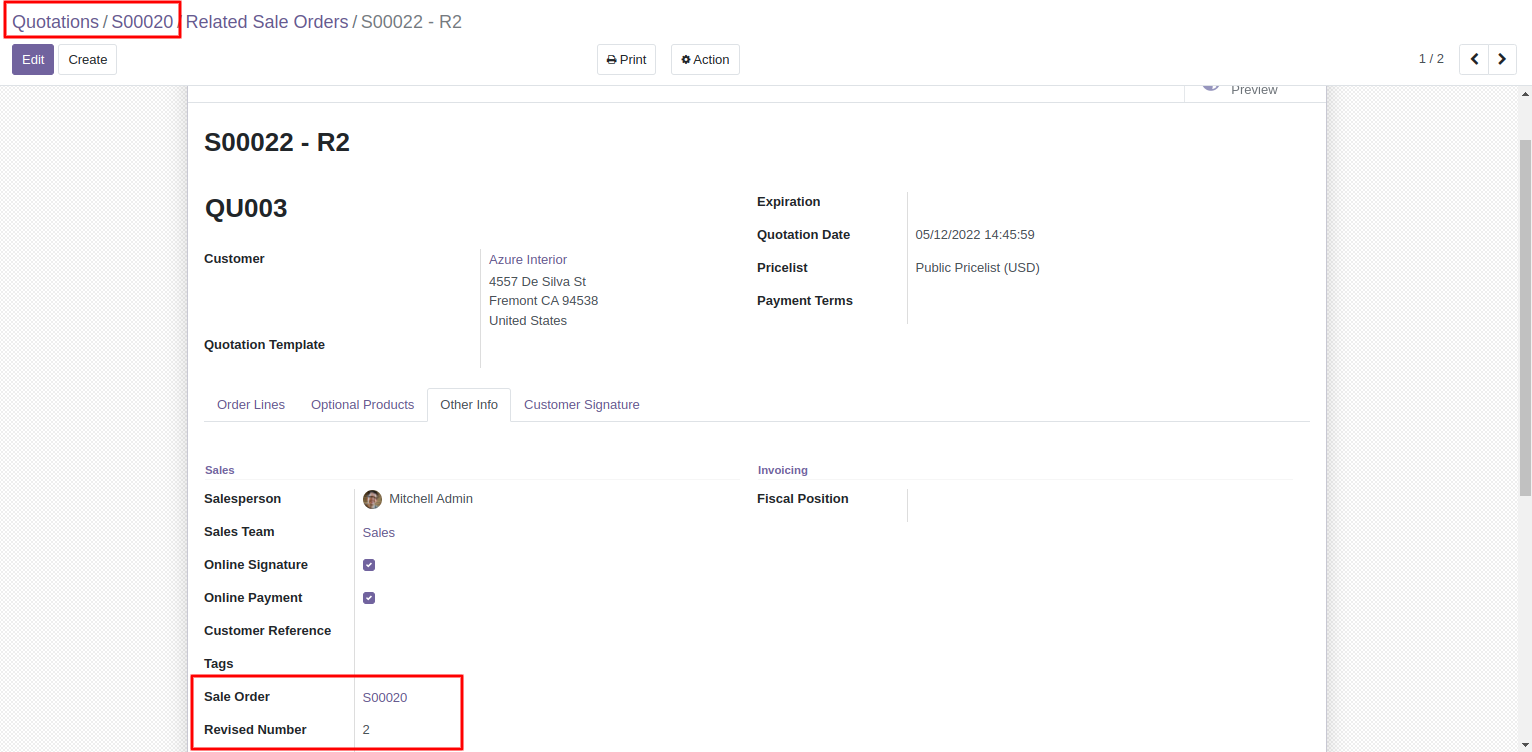Toggle the Online Signature checkbox
The image size is (1532, 752).
point(369,565)
